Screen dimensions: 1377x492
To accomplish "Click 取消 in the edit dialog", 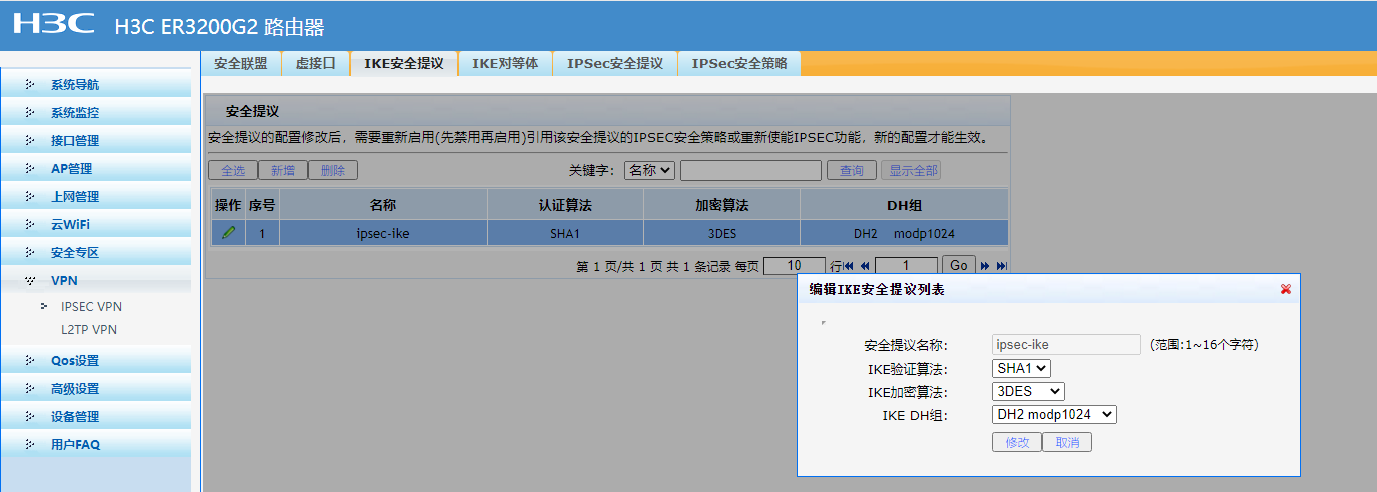I will [1067, 442].
